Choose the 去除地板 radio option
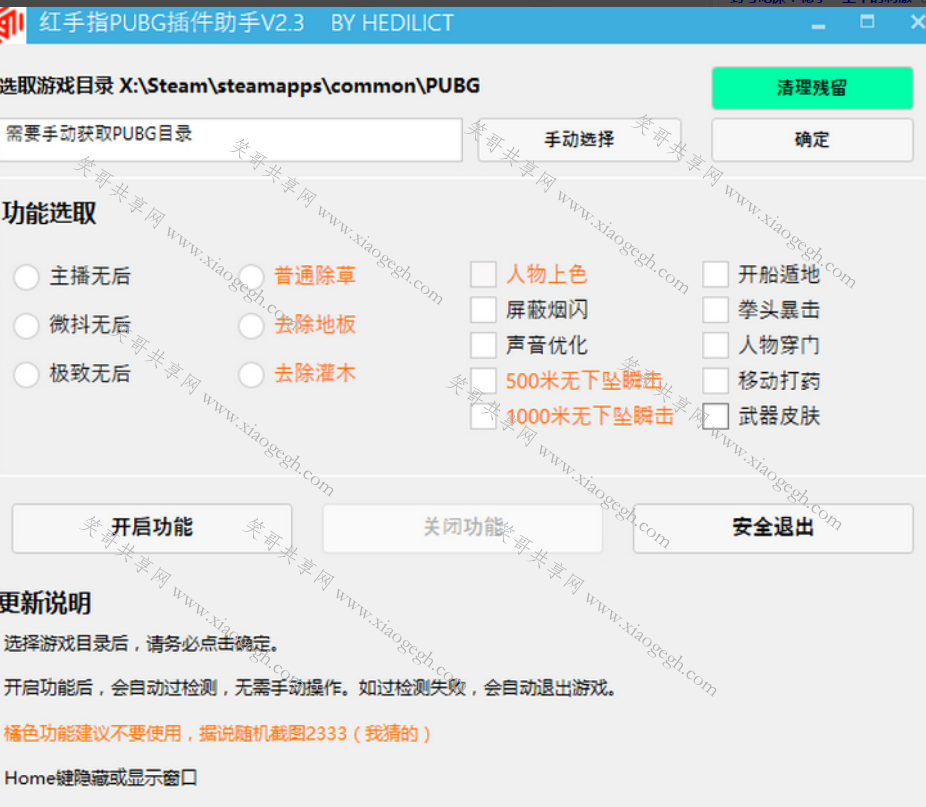Viewport: 926px width, 807px height. click(x=251, y=326)
